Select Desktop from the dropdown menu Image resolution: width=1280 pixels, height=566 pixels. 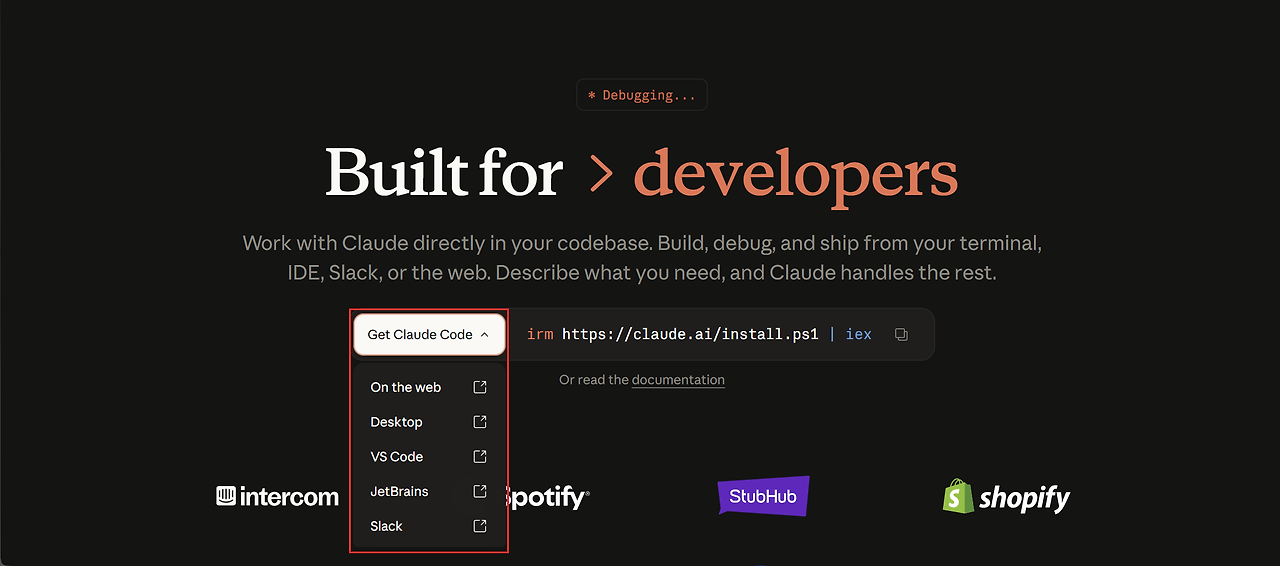pos(429,422)
